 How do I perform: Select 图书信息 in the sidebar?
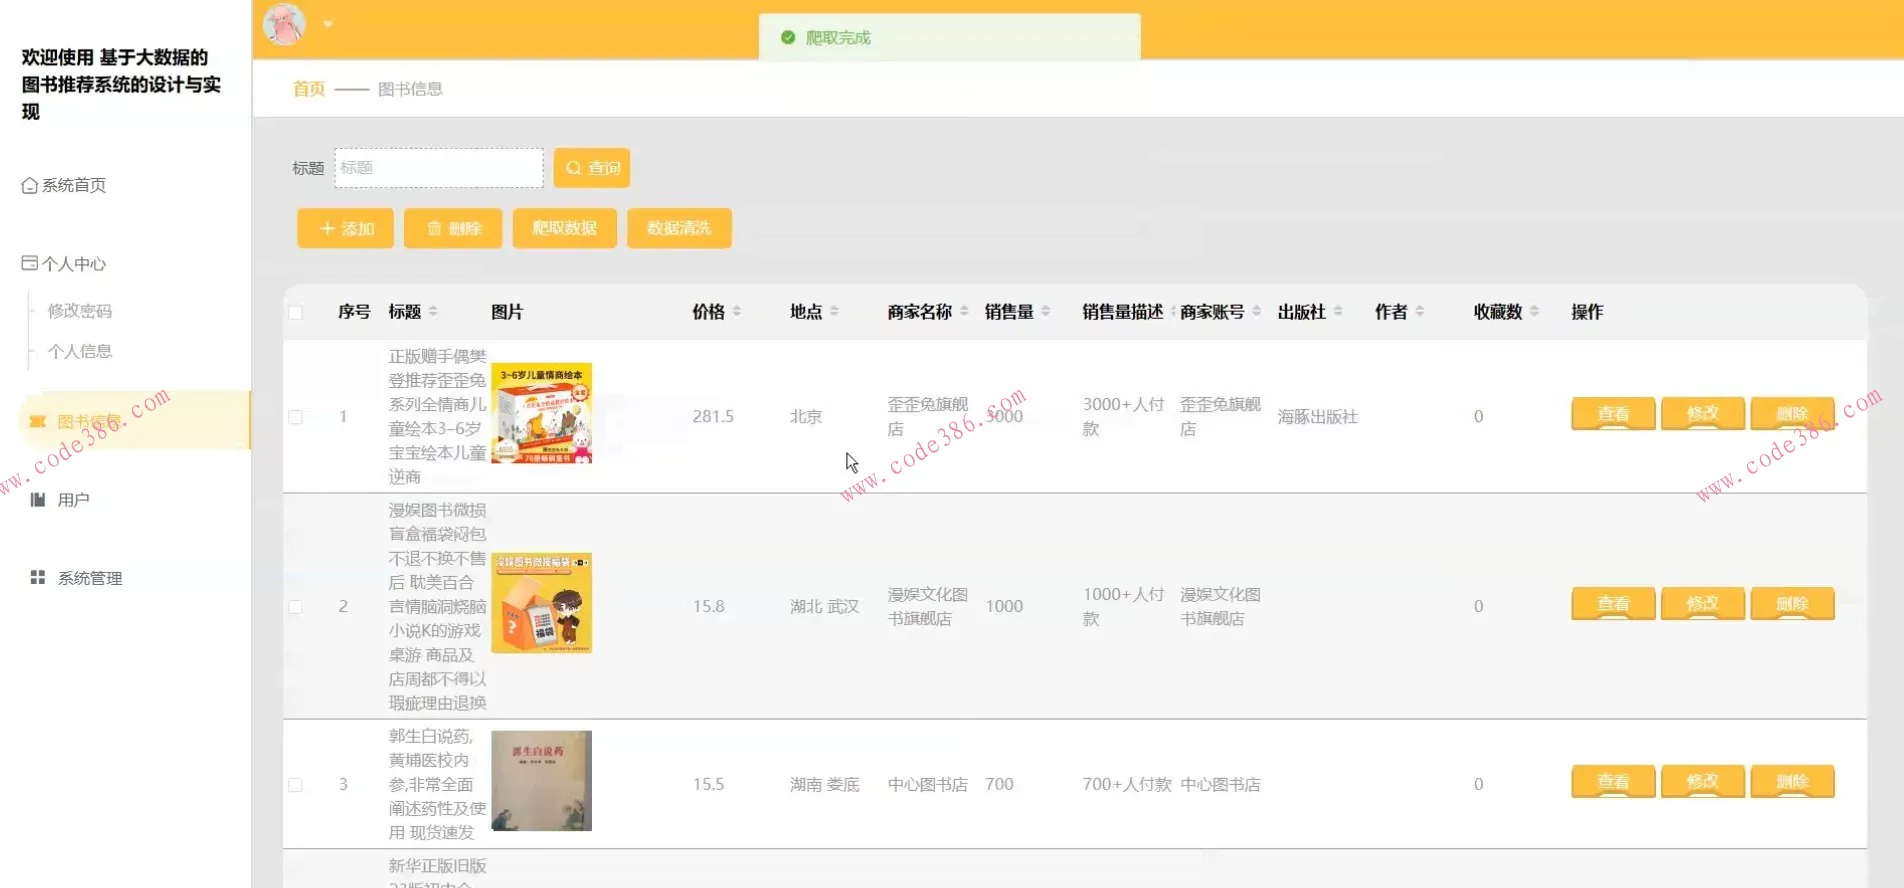134,421
